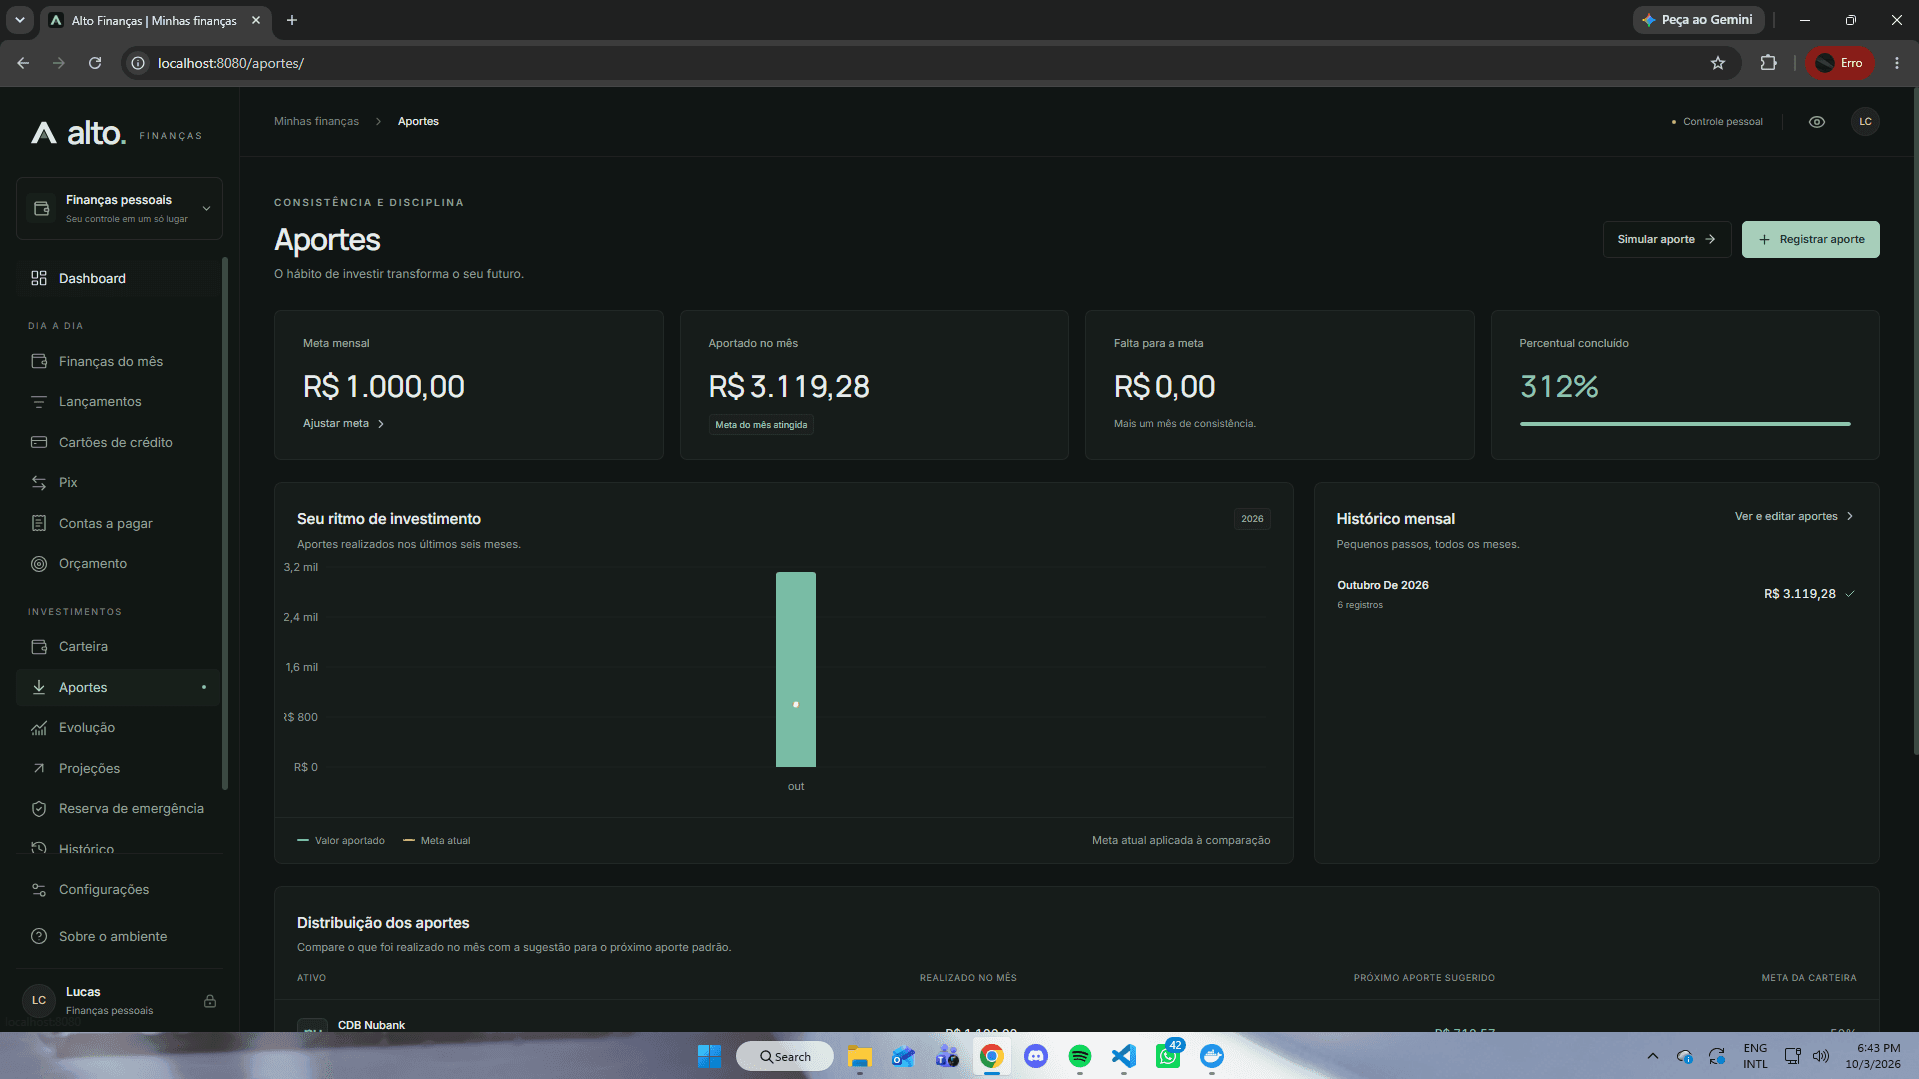Open Spotify from the taskbar

coord(1080,1056)
